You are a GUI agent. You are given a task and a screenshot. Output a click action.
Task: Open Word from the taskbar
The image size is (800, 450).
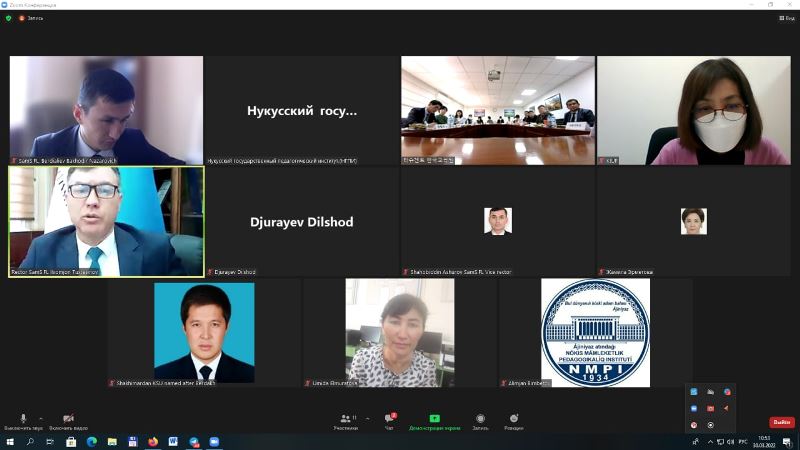coord(173,441)
